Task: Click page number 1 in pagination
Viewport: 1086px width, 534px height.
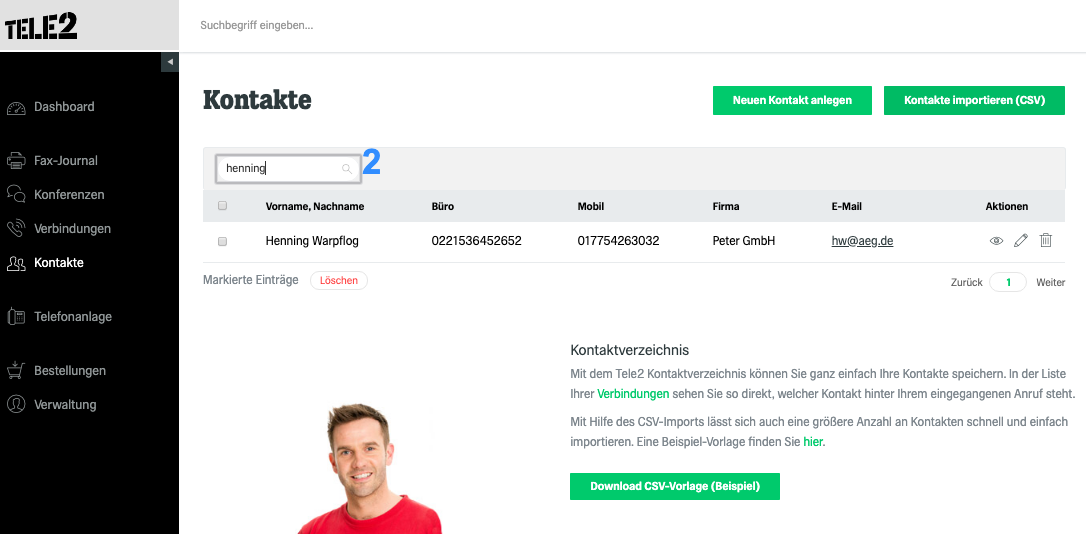Action: (x=1008, y=283)
